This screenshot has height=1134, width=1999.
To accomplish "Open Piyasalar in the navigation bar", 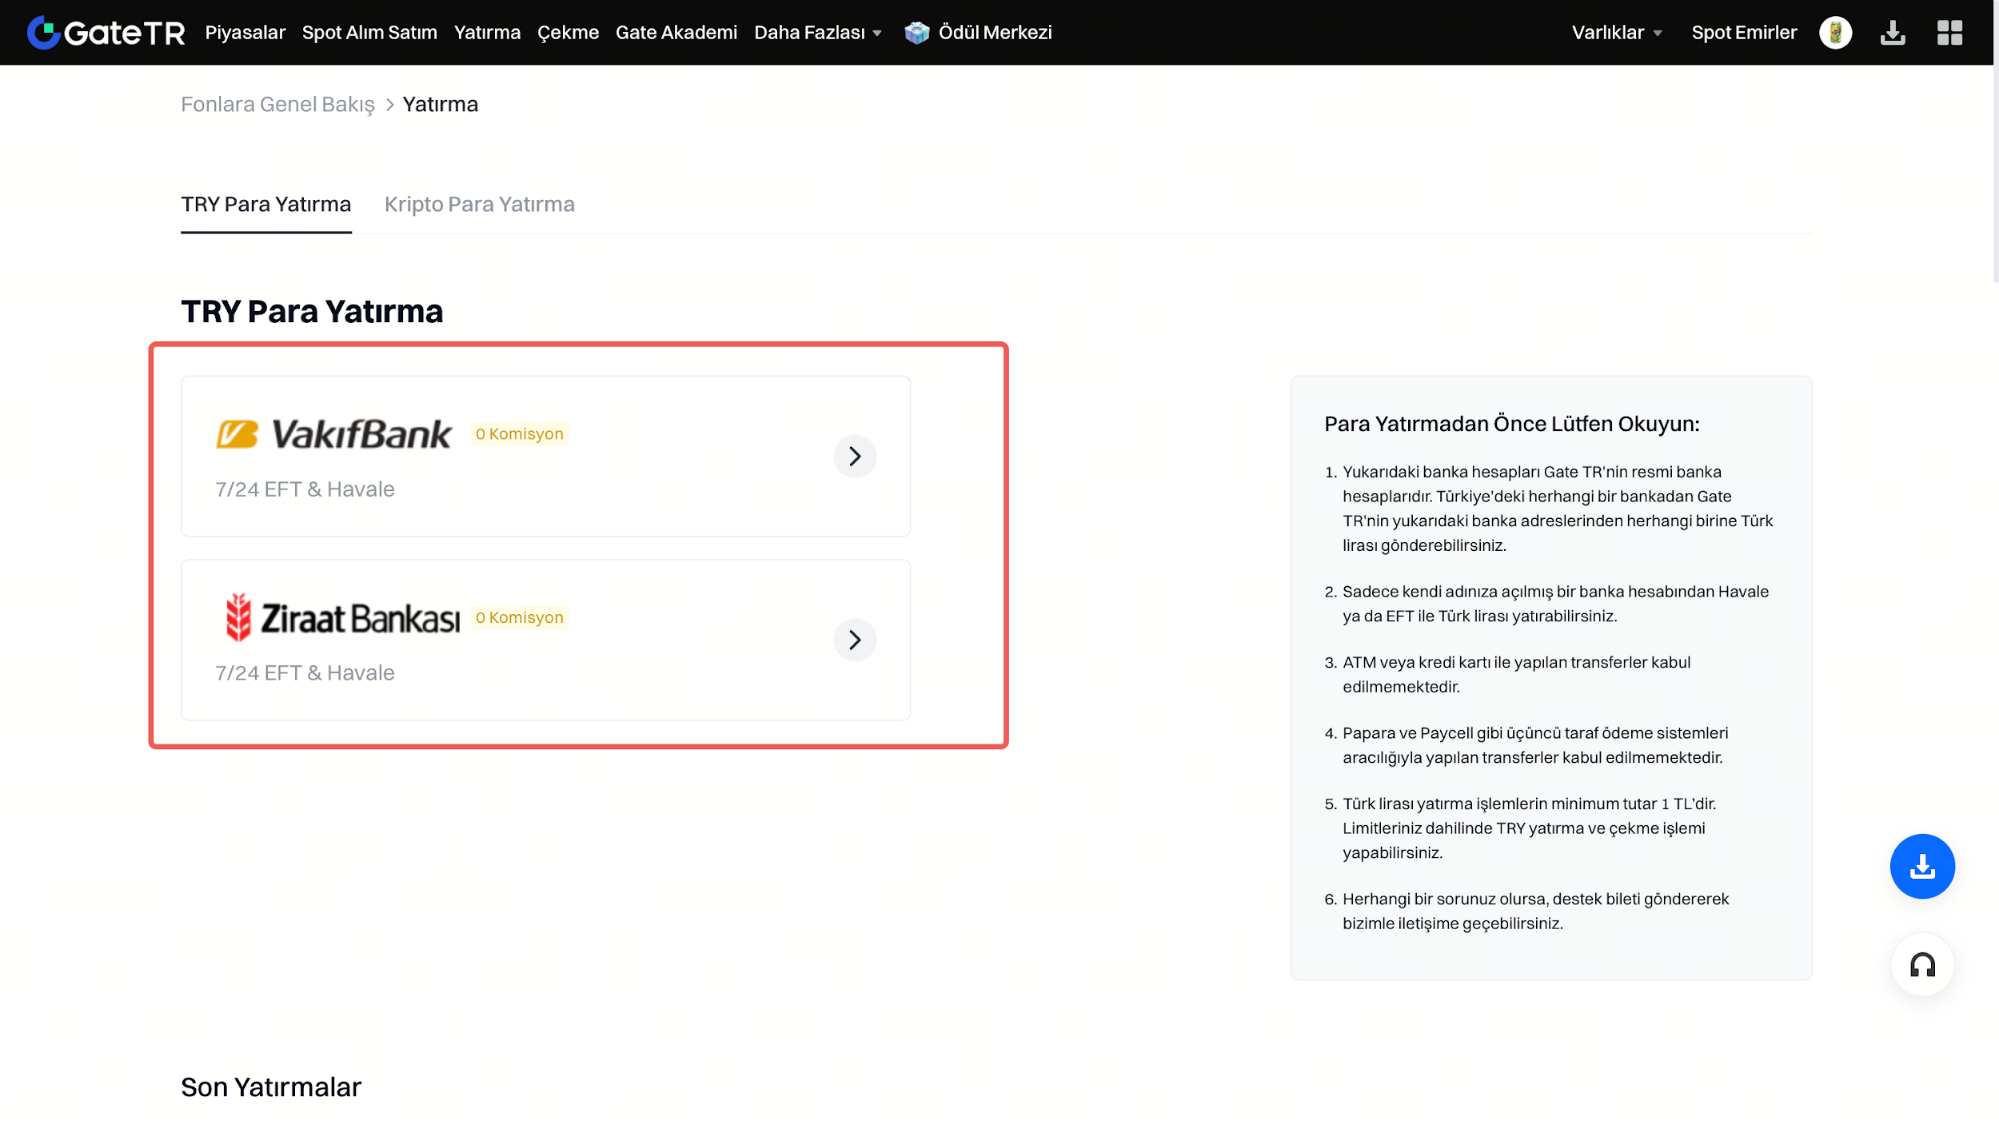I will 245,32.
